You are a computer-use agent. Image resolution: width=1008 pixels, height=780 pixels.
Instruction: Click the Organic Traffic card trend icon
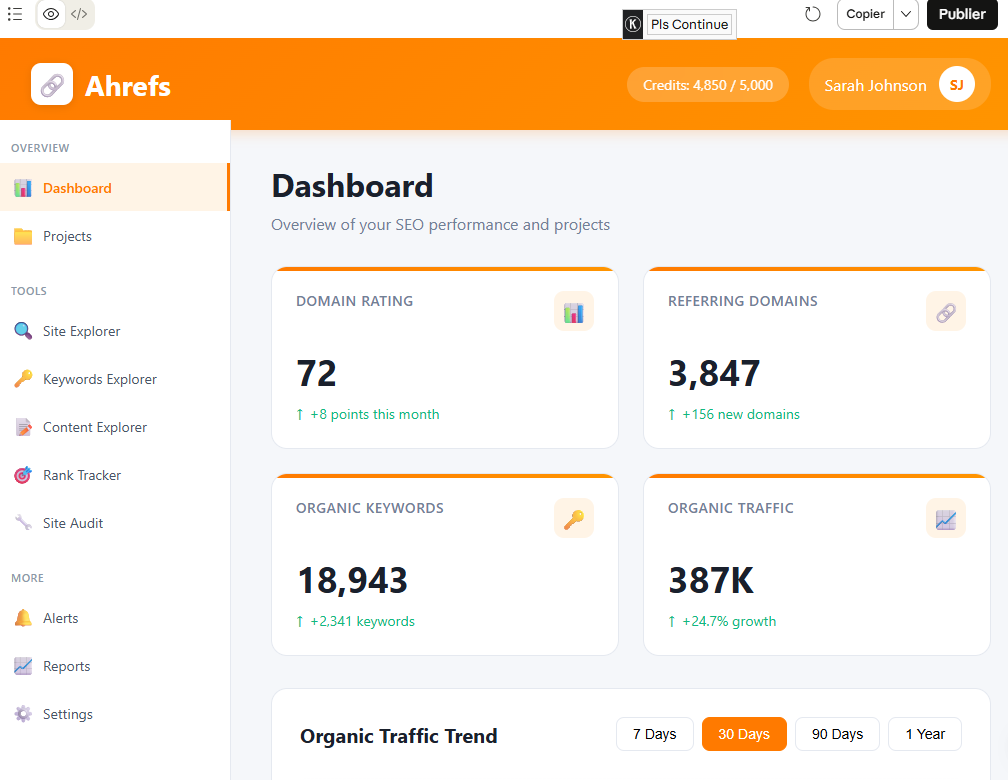click(946, 518)
